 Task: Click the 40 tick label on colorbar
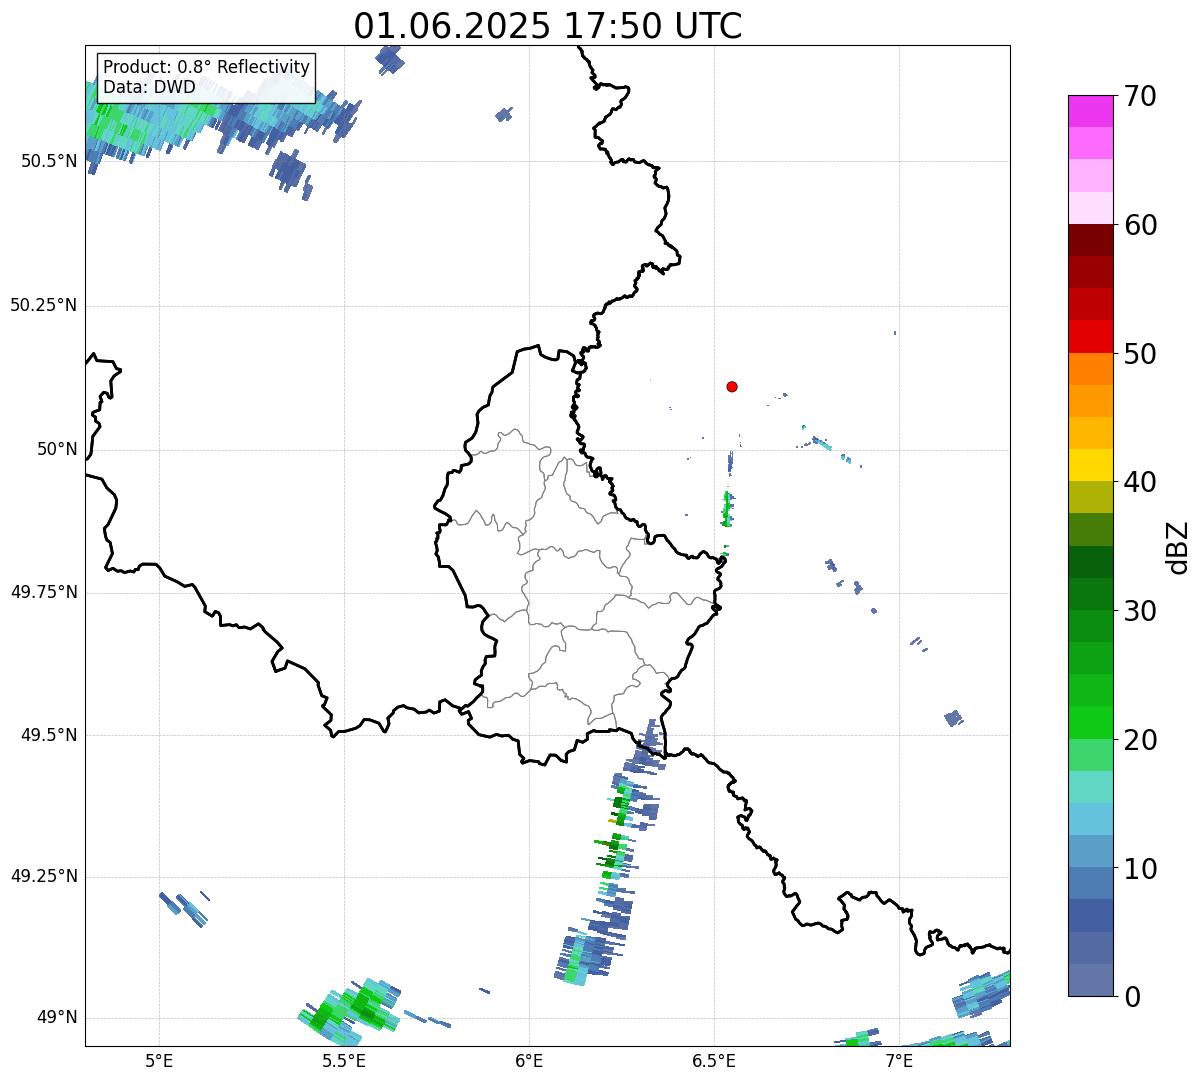1140,482
